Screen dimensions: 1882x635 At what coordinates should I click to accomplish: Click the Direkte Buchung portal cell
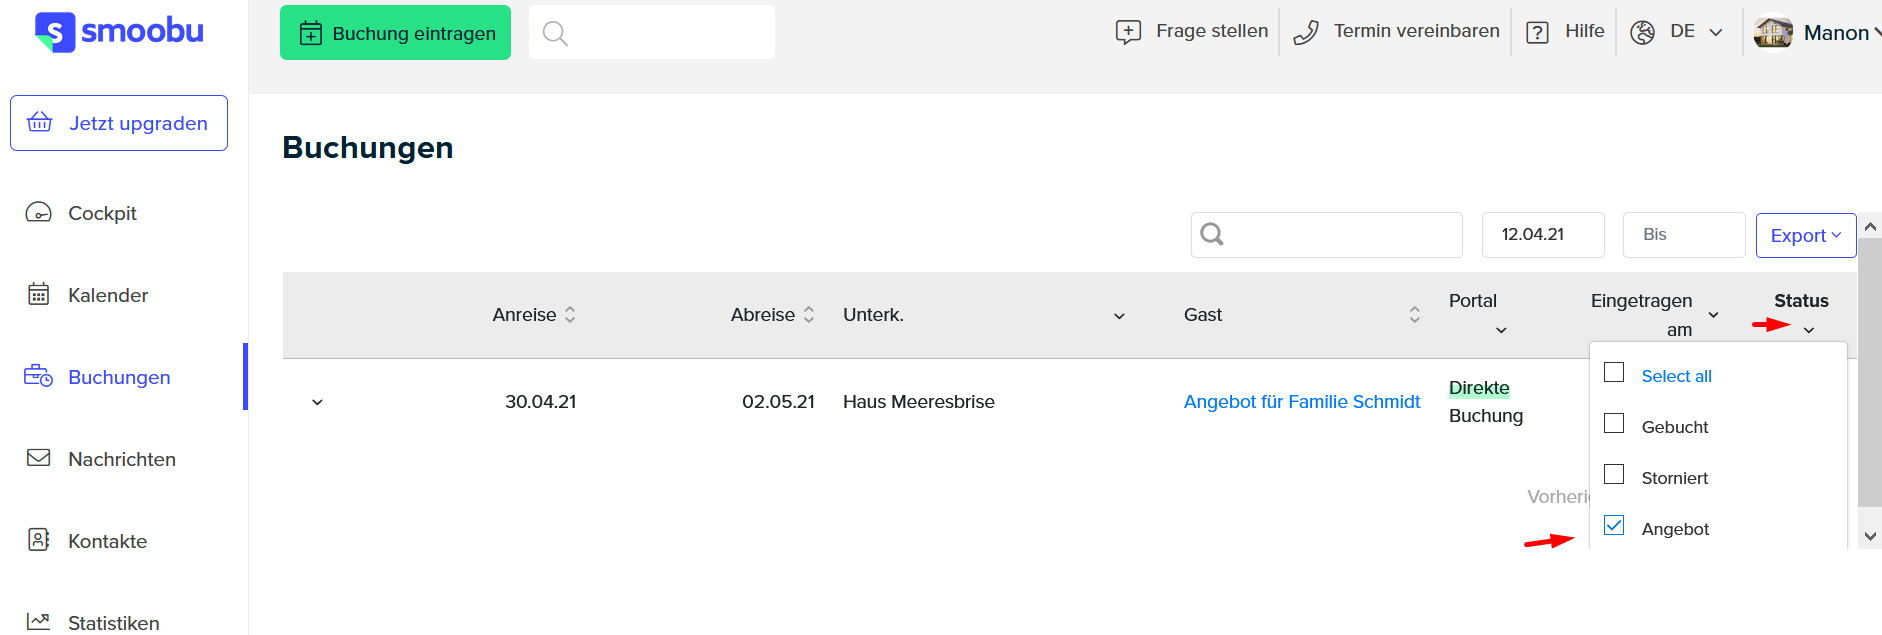click(1486, 401)
